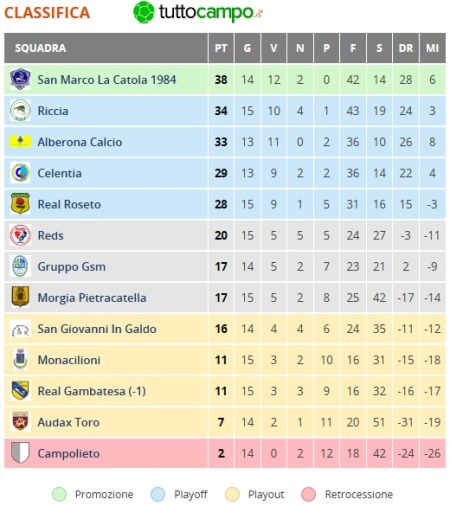
Task: Click the Celentia club badge
Action: (20, 173)
